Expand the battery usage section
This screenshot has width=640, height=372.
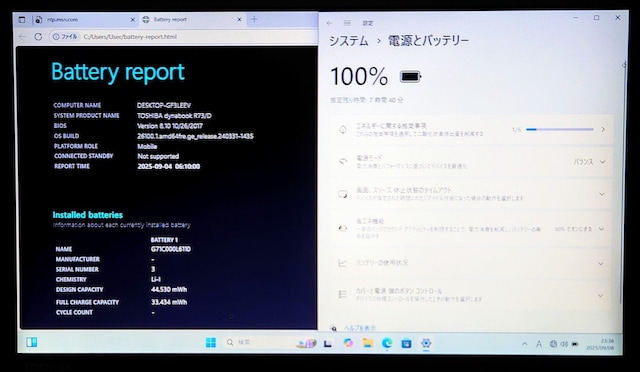pyautogui.click(x=601, y=263)
